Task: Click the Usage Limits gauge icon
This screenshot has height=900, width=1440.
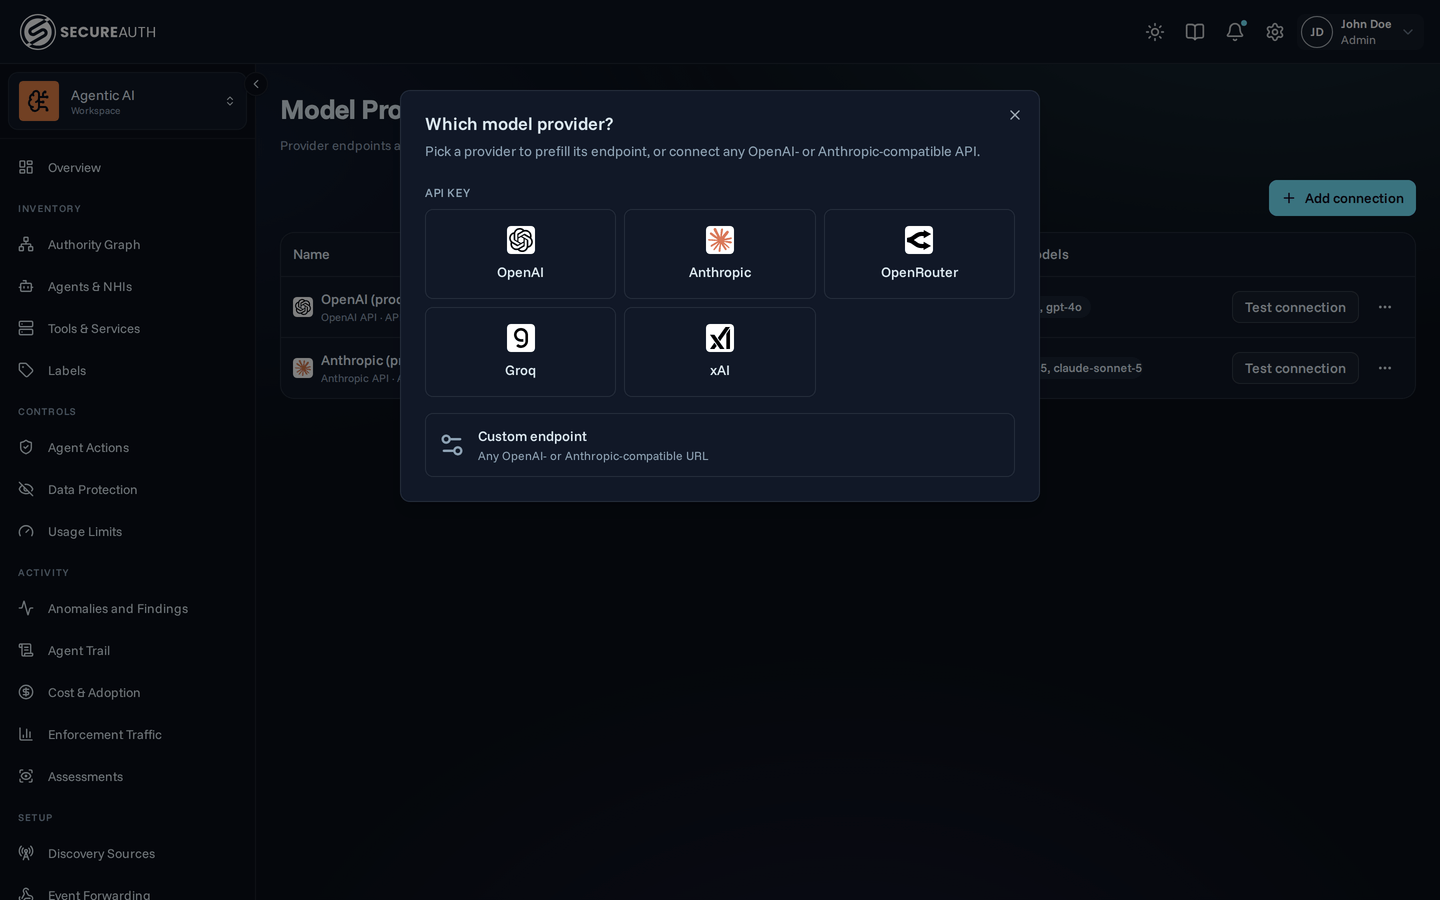Action: (26, 531)
